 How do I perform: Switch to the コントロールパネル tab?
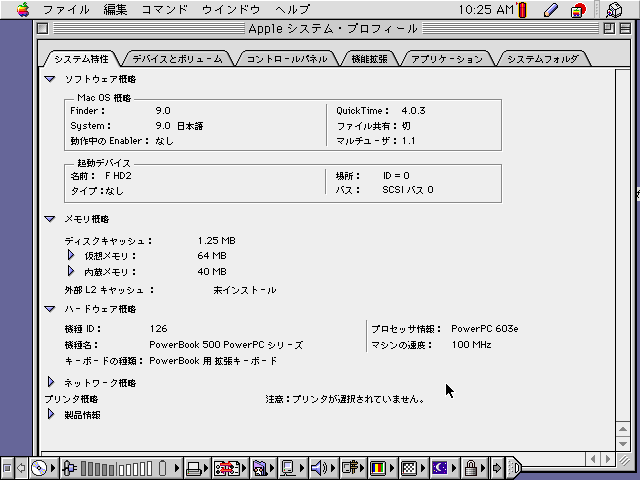287,59
